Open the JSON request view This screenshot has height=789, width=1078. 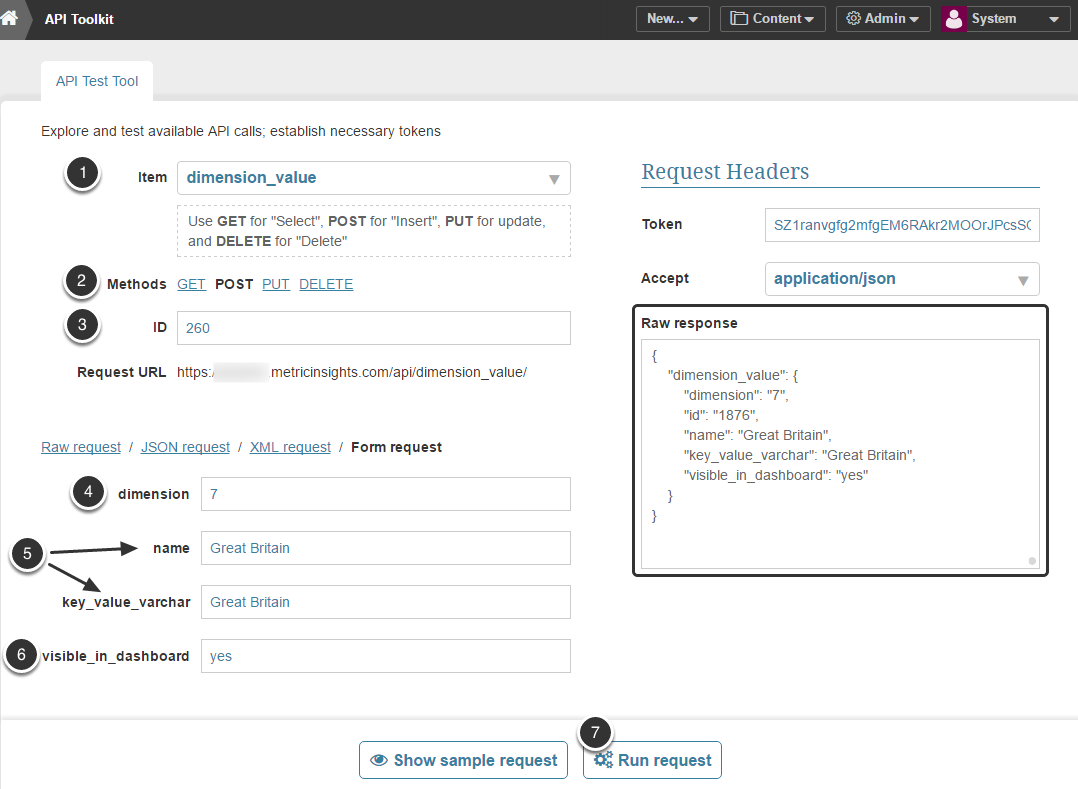[185, 447]
